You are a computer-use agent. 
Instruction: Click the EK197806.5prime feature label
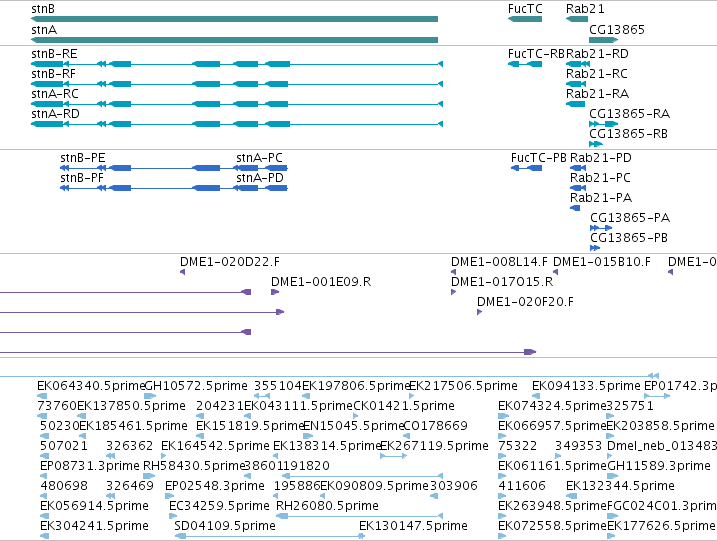point(356,386)
